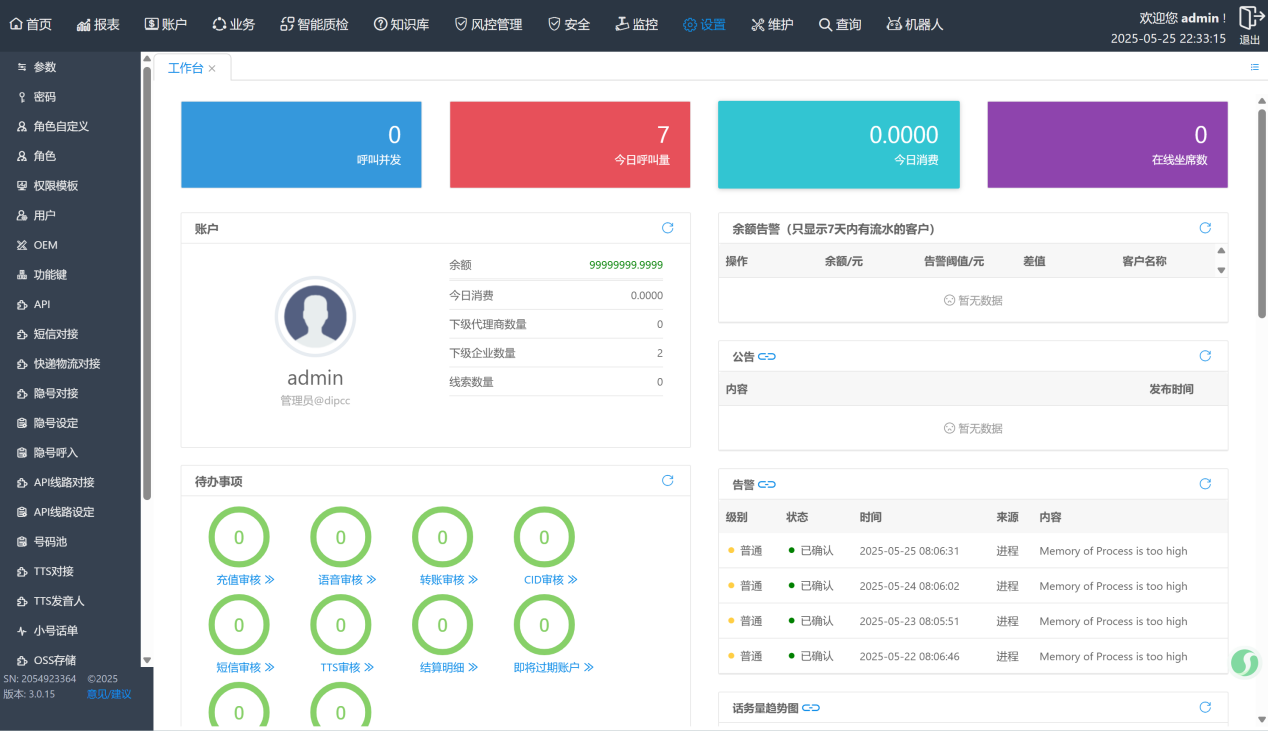
Task: Close the 工作台 tab
Action: [212, 68]
